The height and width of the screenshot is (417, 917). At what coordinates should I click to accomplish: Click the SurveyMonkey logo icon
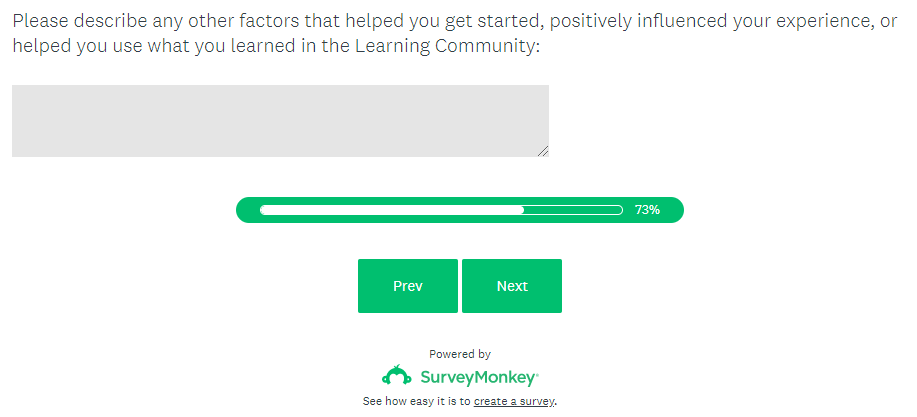click(397, 376)
